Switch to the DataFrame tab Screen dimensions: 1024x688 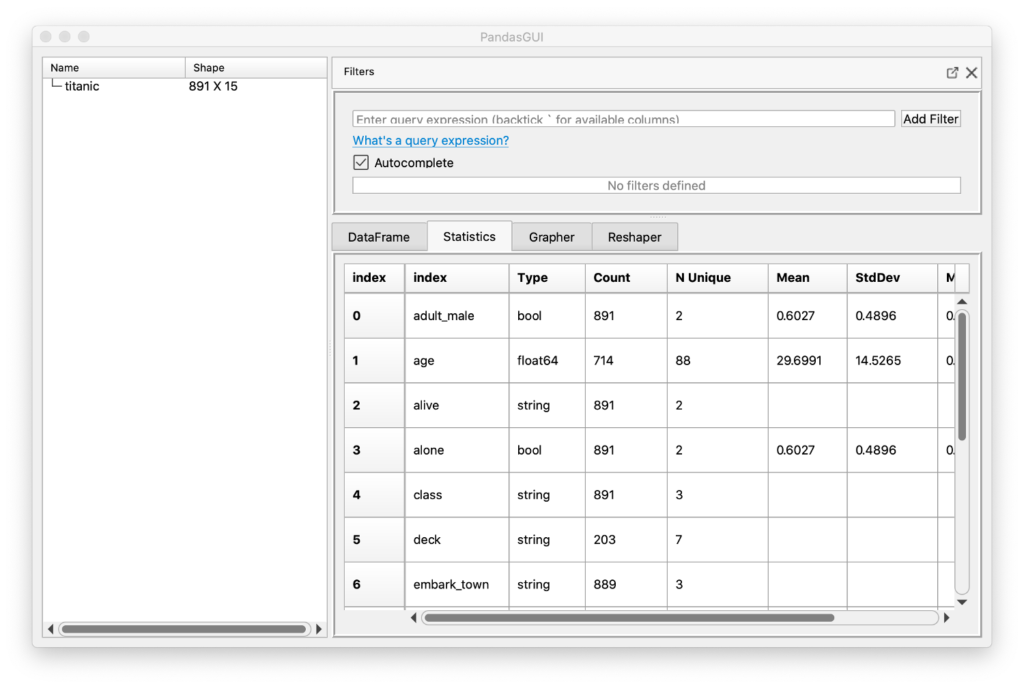tap(379, 237)
